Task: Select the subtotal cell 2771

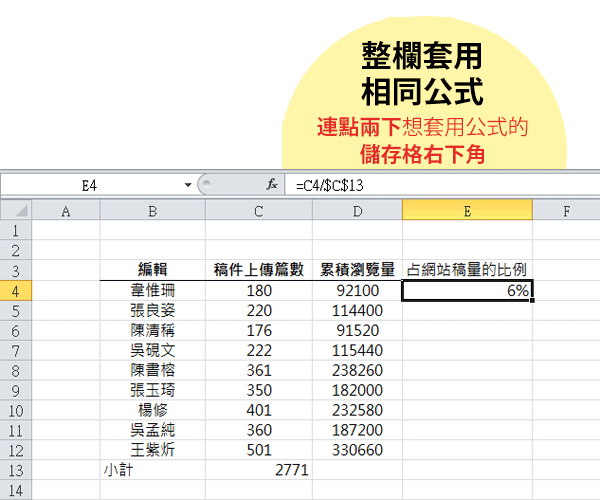Action: [x=259, y=470]
